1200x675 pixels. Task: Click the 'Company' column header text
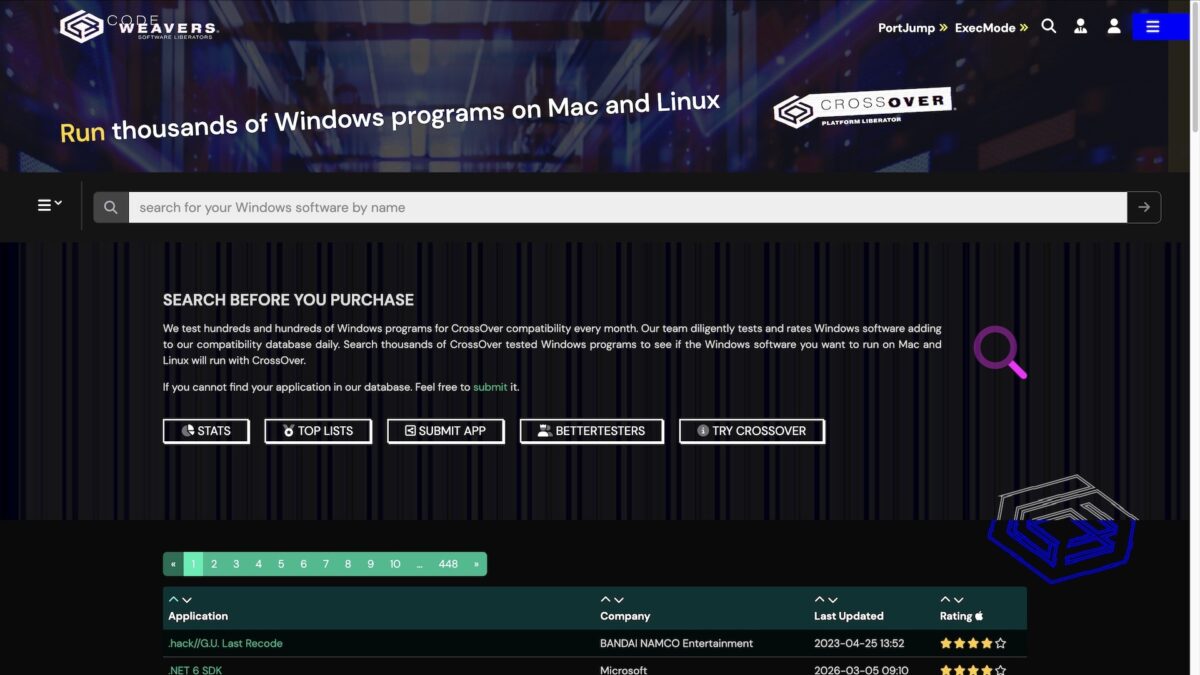pos(625,616)
